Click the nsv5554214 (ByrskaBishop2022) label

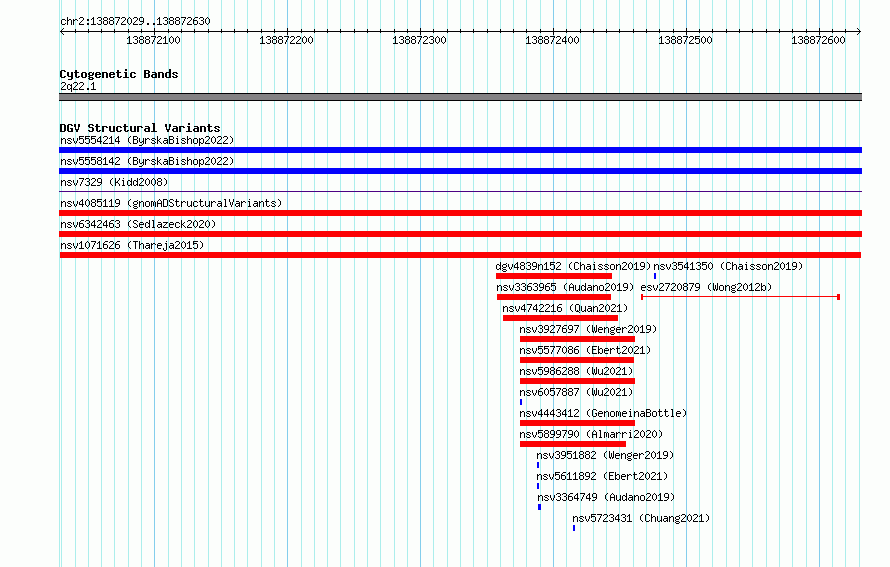(x=147, y=140)
